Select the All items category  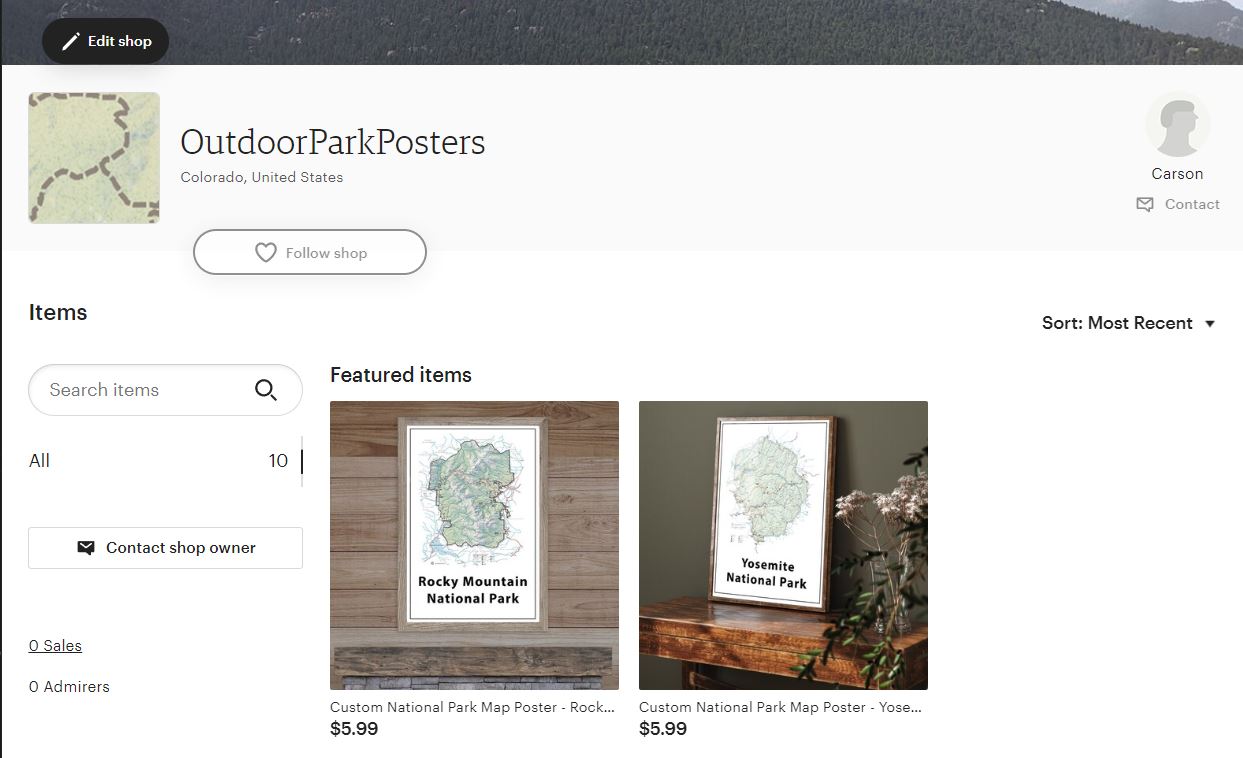pyautogui.click(x=40, y=461)
